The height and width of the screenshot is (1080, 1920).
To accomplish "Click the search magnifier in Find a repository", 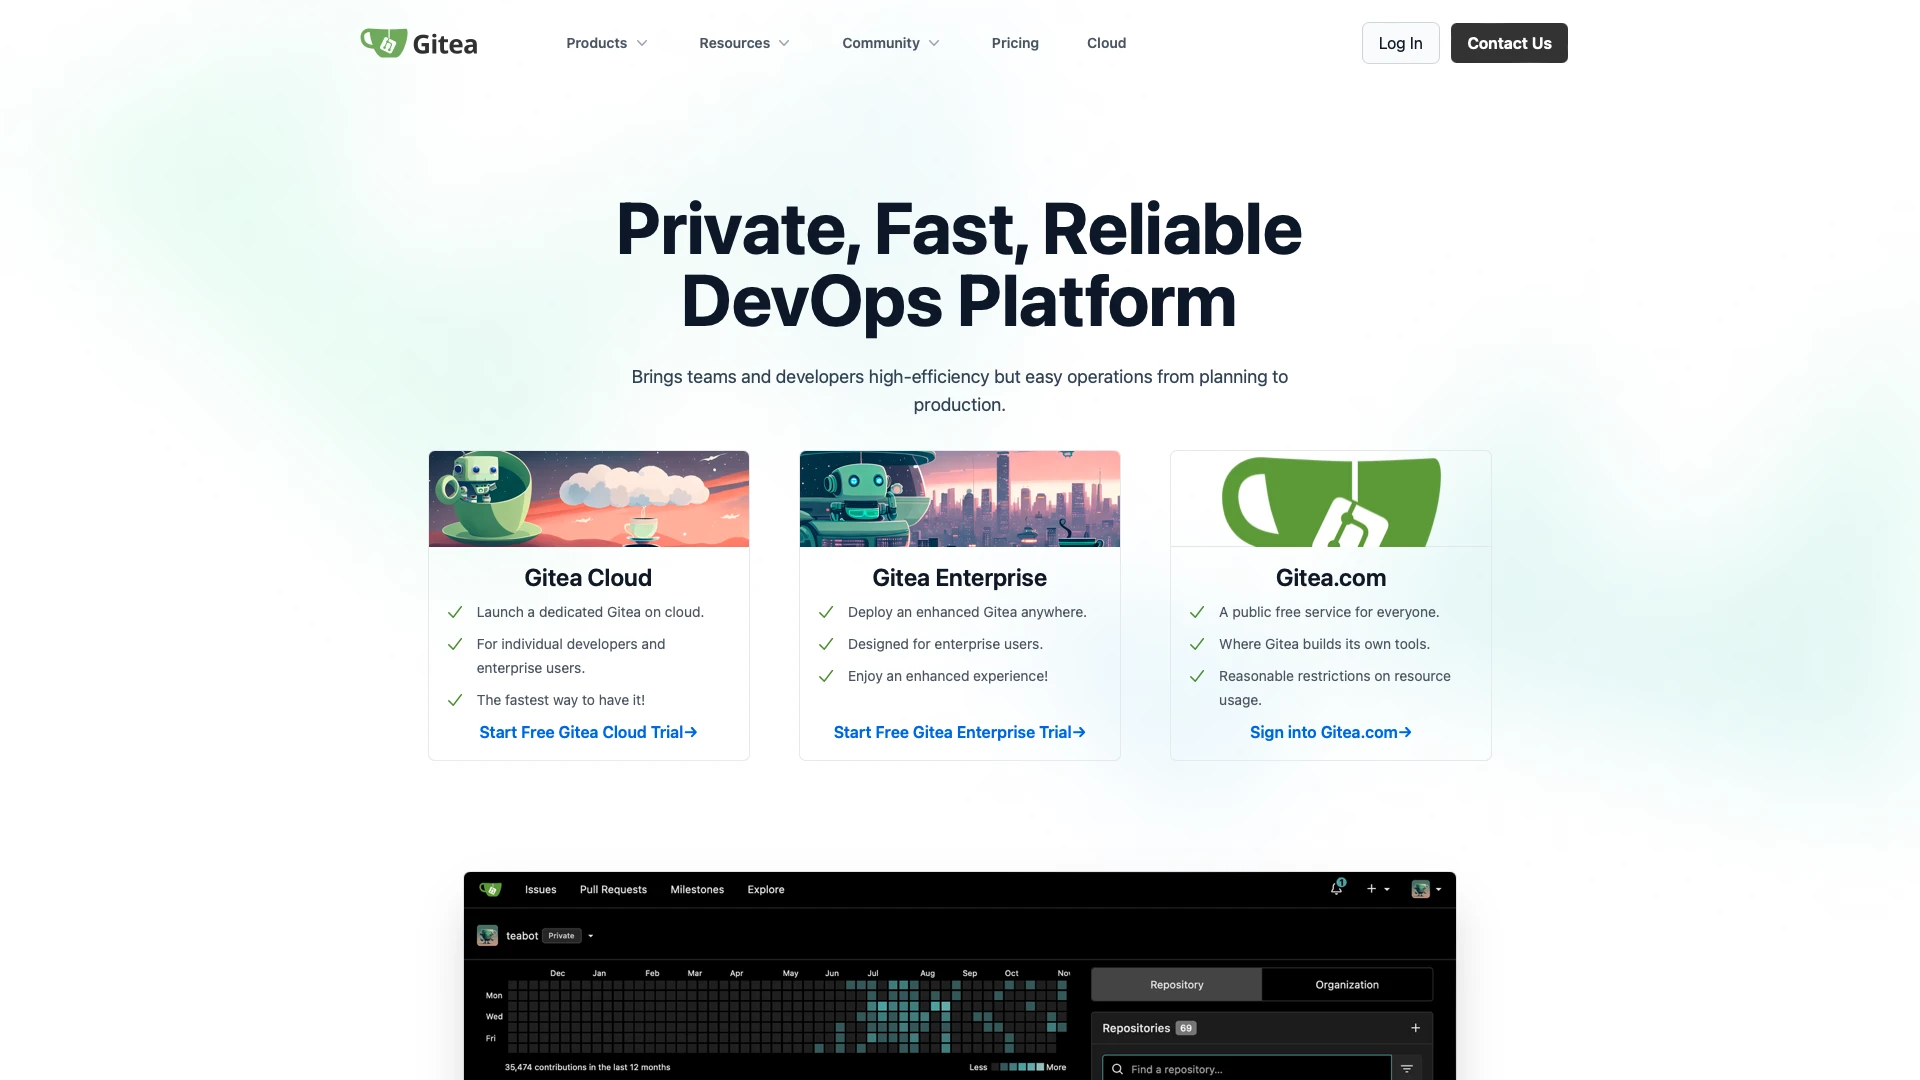I will click(1117, 1069).
